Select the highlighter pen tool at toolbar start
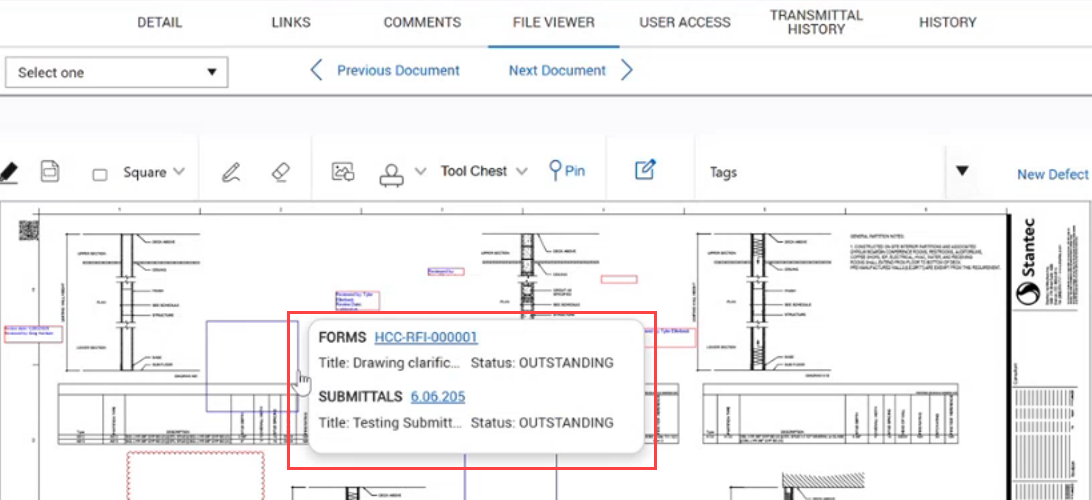1092x500 pixels. coord(8,172)
